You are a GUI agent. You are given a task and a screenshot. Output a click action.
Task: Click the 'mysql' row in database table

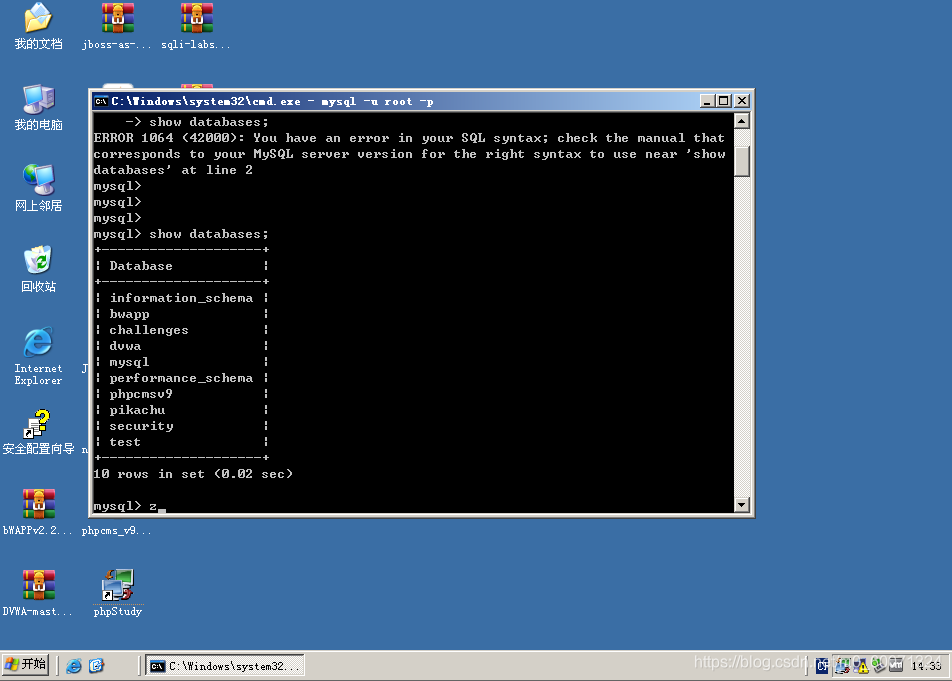[x=181, y=362]
